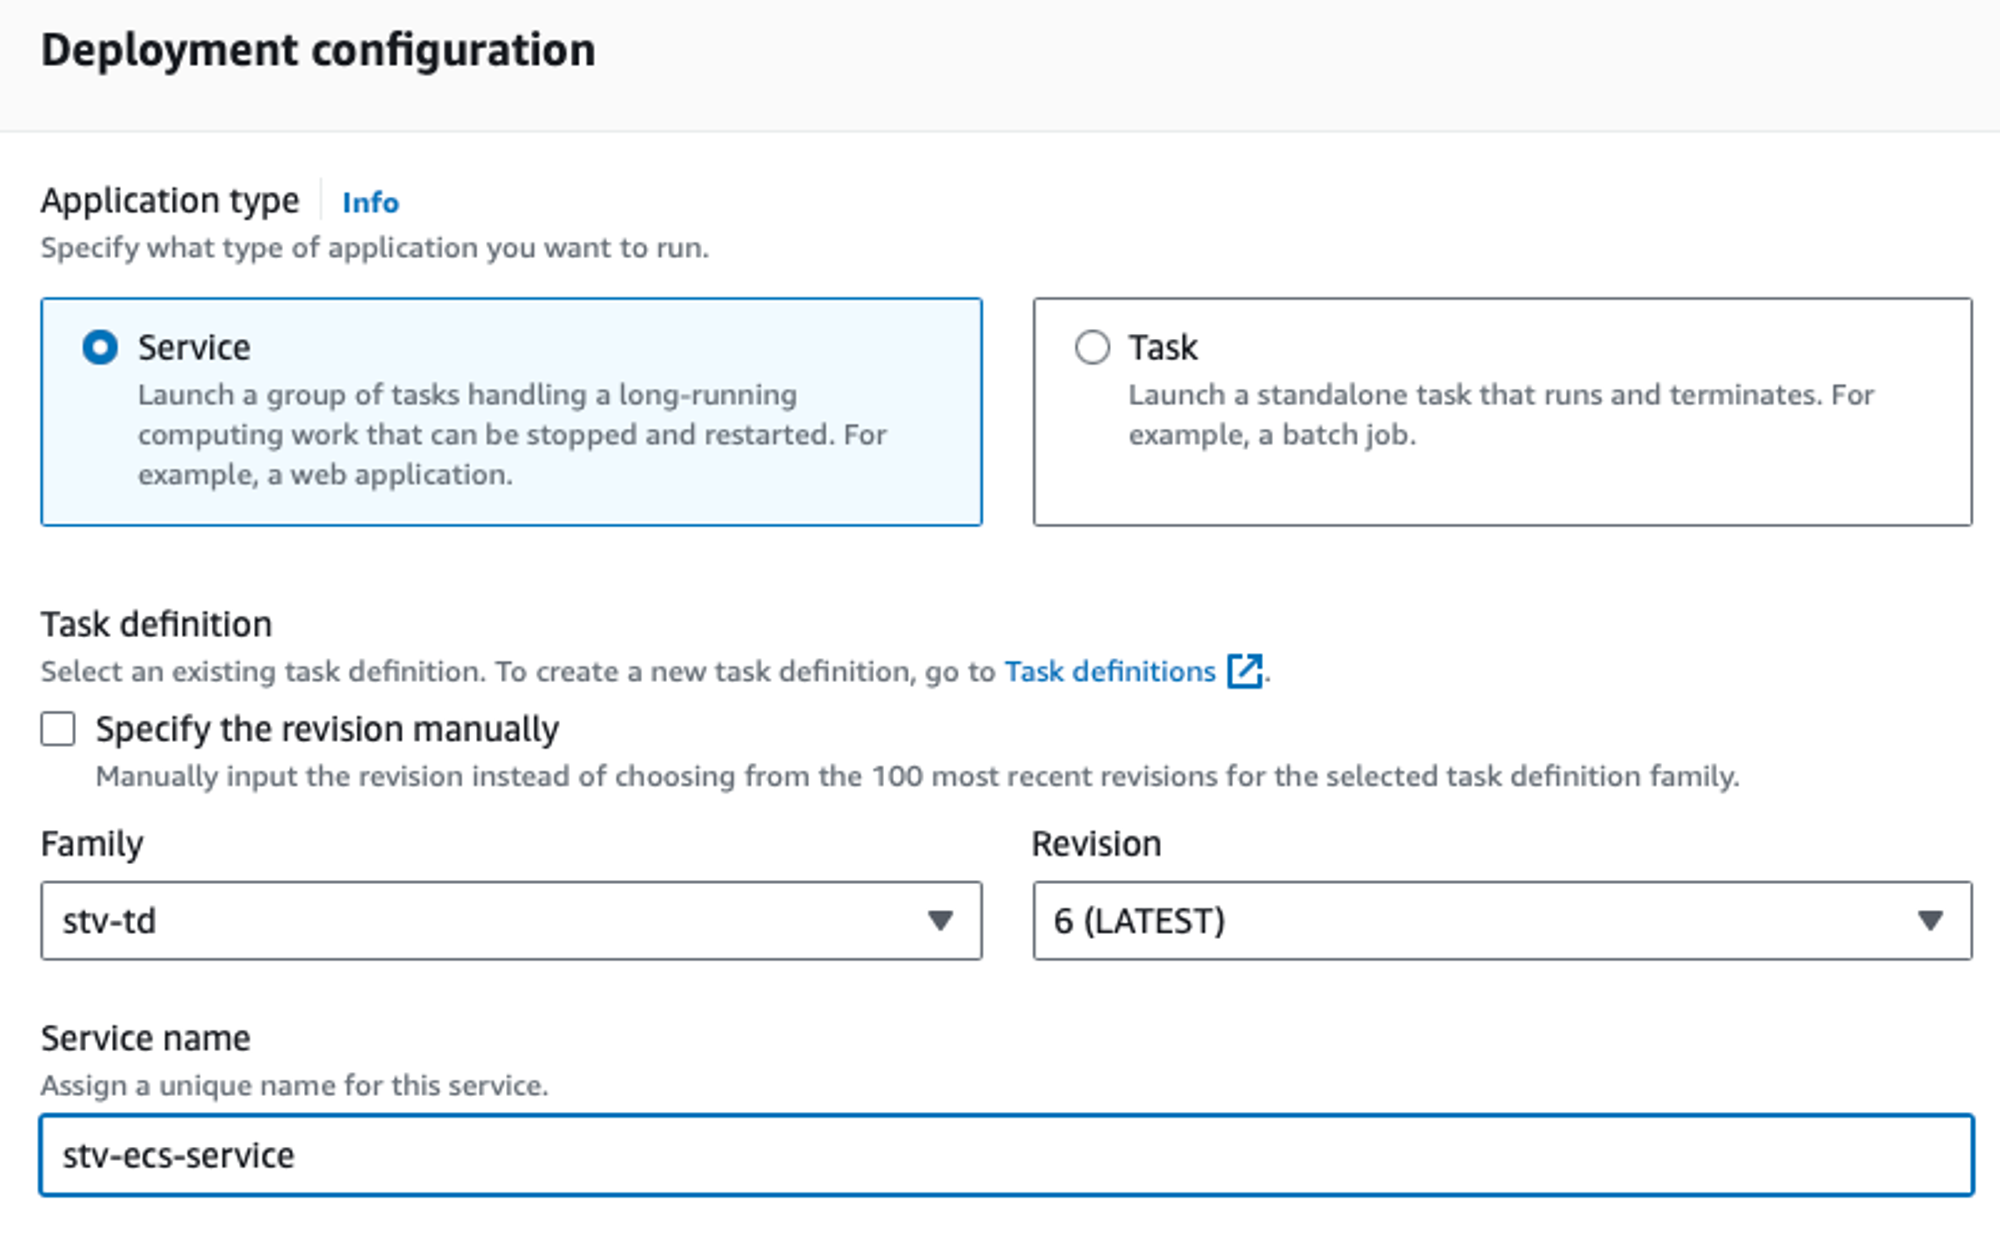
Task: Focus the Service name input field
Action: pos(1006,1155)
